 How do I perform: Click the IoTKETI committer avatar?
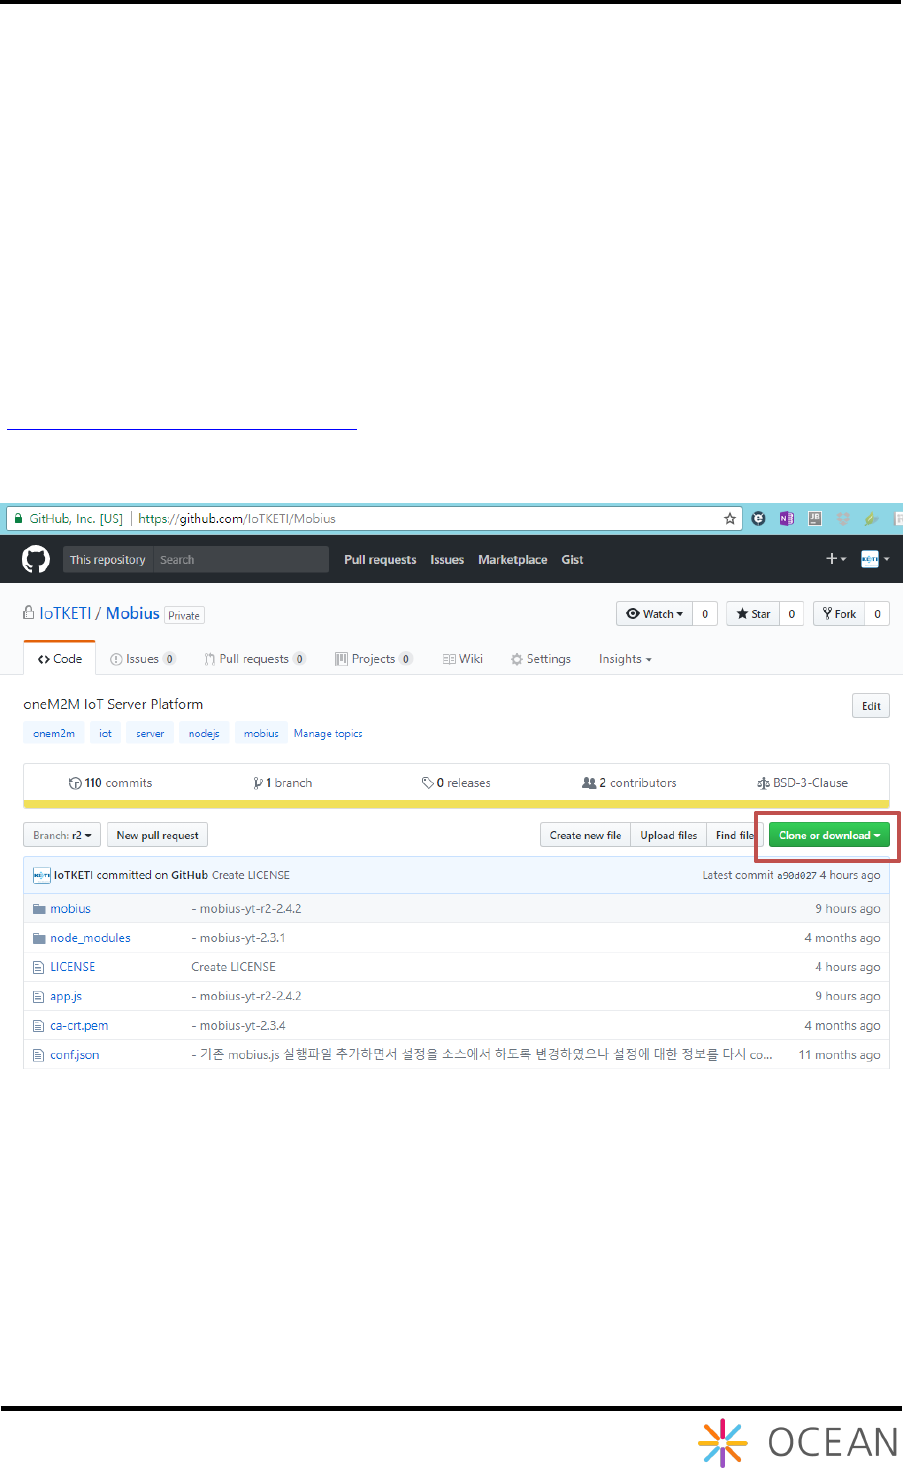click(42, 875)
